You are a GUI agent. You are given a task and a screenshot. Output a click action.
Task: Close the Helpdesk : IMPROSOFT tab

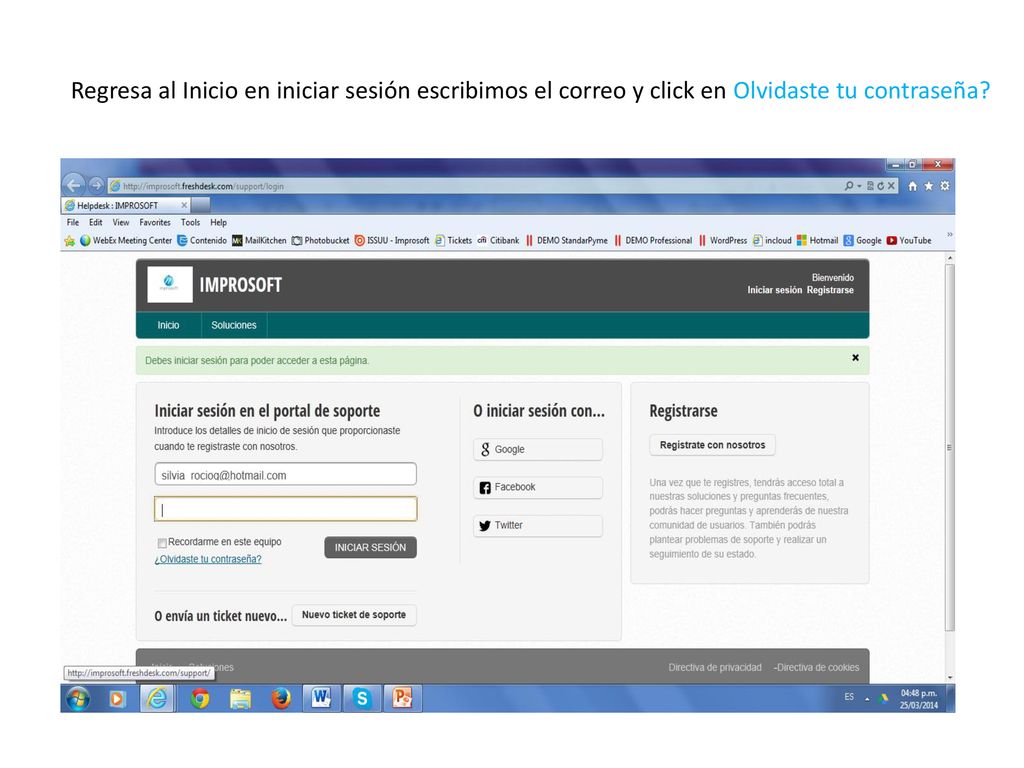tap(184, 205)
